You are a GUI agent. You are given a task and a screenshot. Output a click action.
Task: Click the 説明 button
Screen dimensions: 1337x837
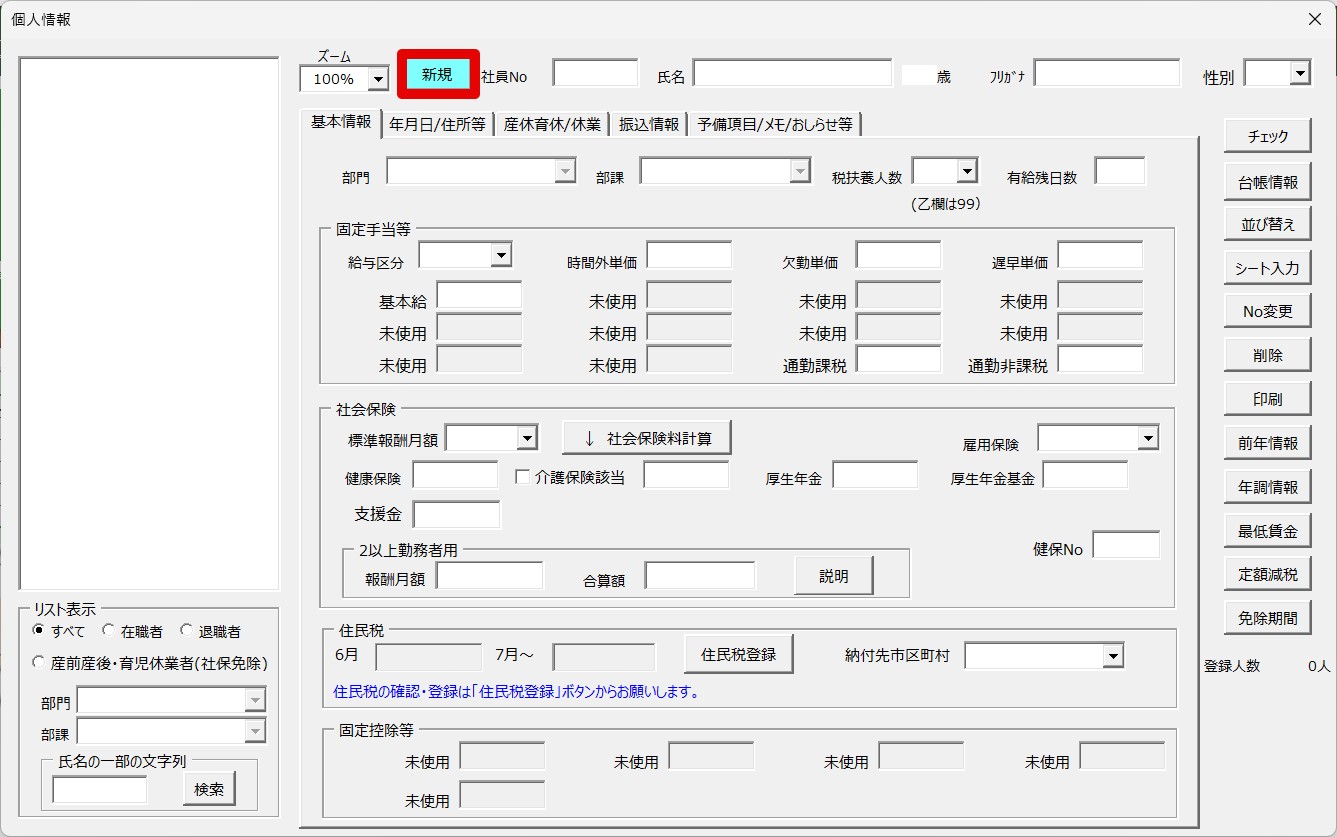point(833,576)
